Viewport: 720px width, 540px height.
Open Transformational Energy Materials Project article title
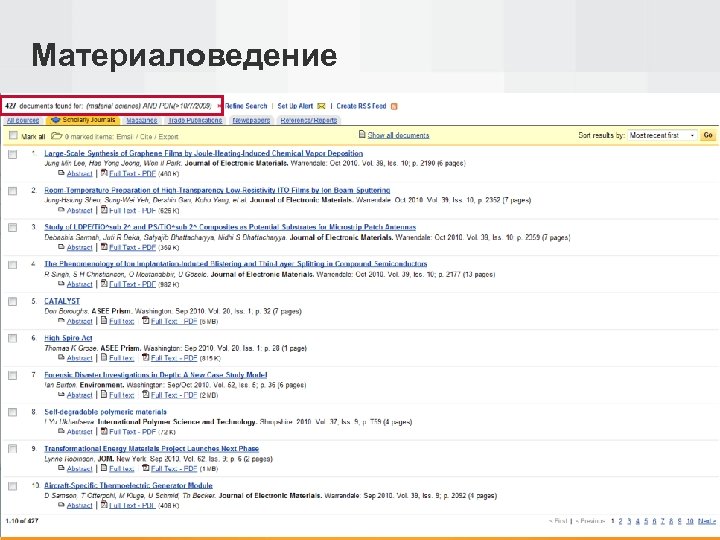coord(152,449)
